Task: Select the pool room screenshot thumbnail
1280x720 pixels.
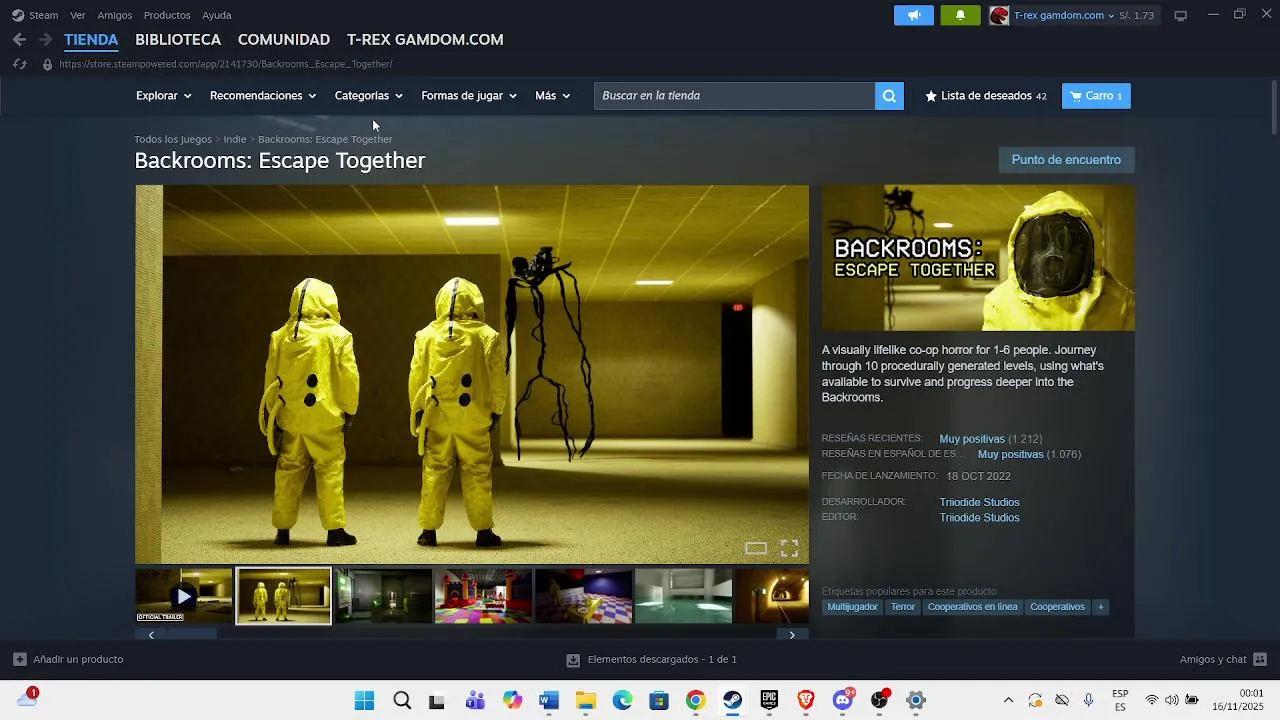Action: point(683,596)
